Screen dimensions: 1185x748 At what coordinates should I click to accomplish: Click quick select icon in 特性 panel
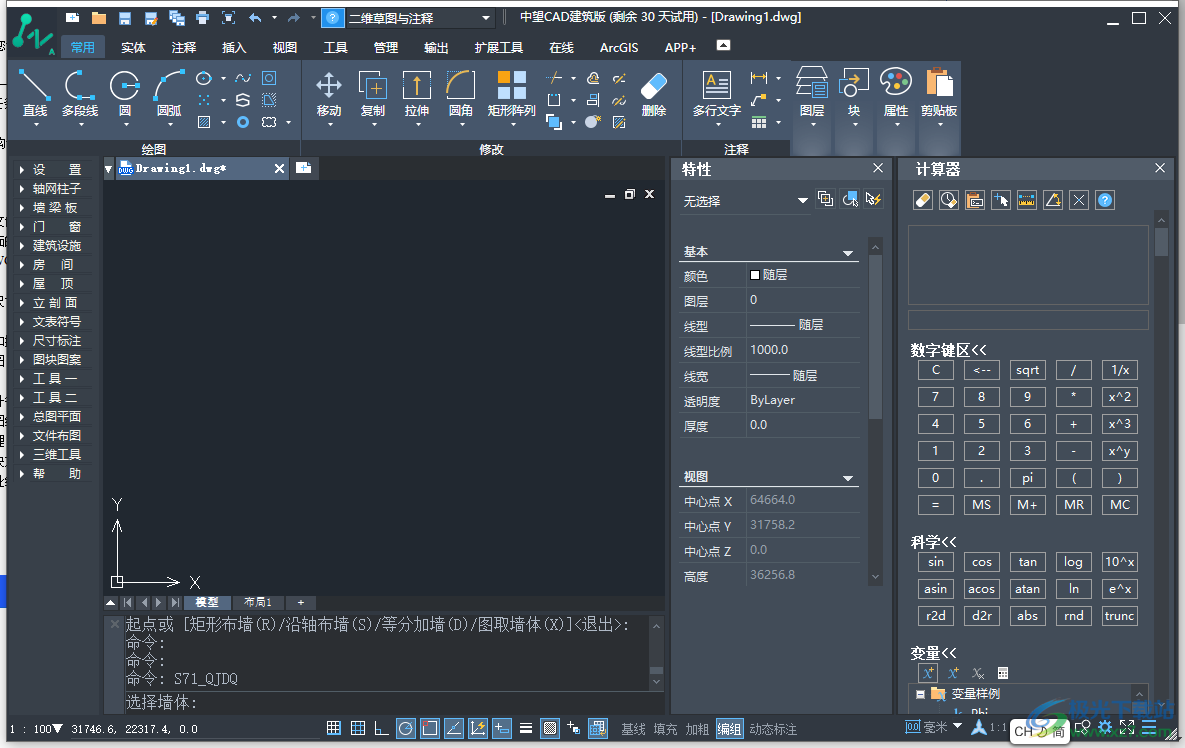pyautogui.click(x=874, y=199)
